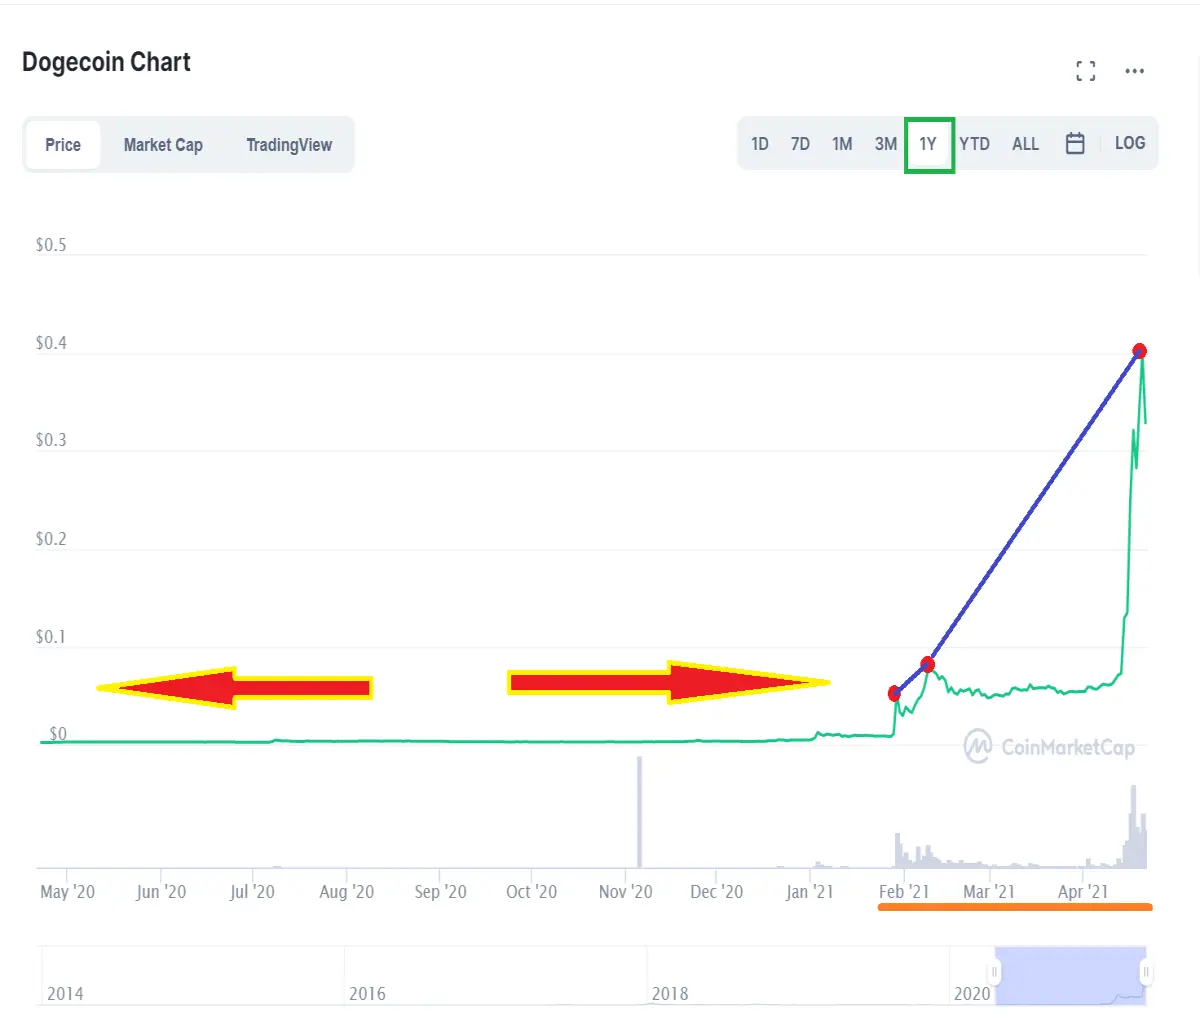Open the three-dot more options menu
This screenshot has width=1200, height=1027.
(1134, 71)
